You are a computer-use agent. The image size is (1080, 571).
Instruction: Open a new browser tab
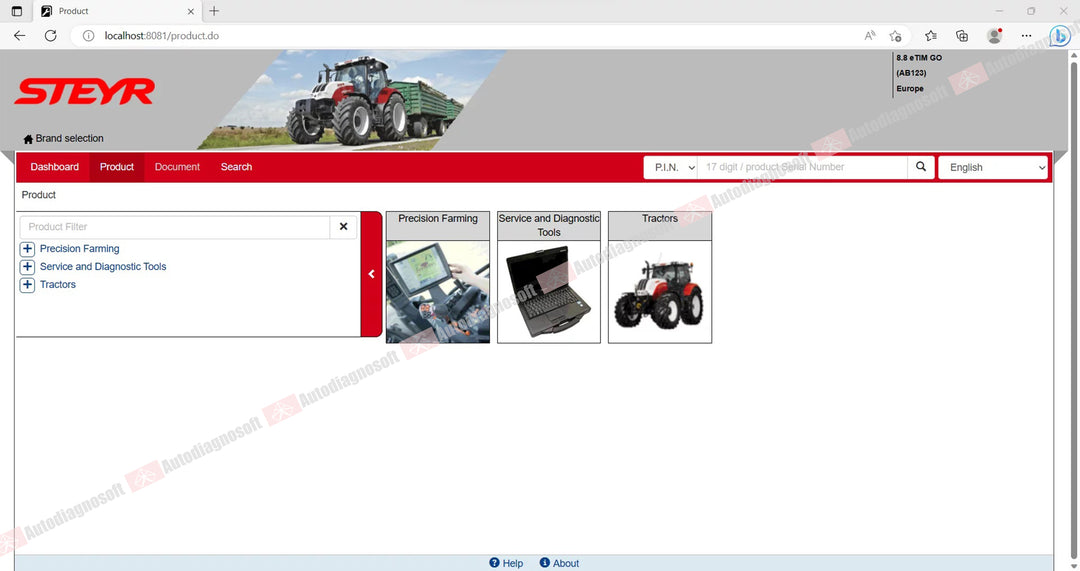(214, 11)
